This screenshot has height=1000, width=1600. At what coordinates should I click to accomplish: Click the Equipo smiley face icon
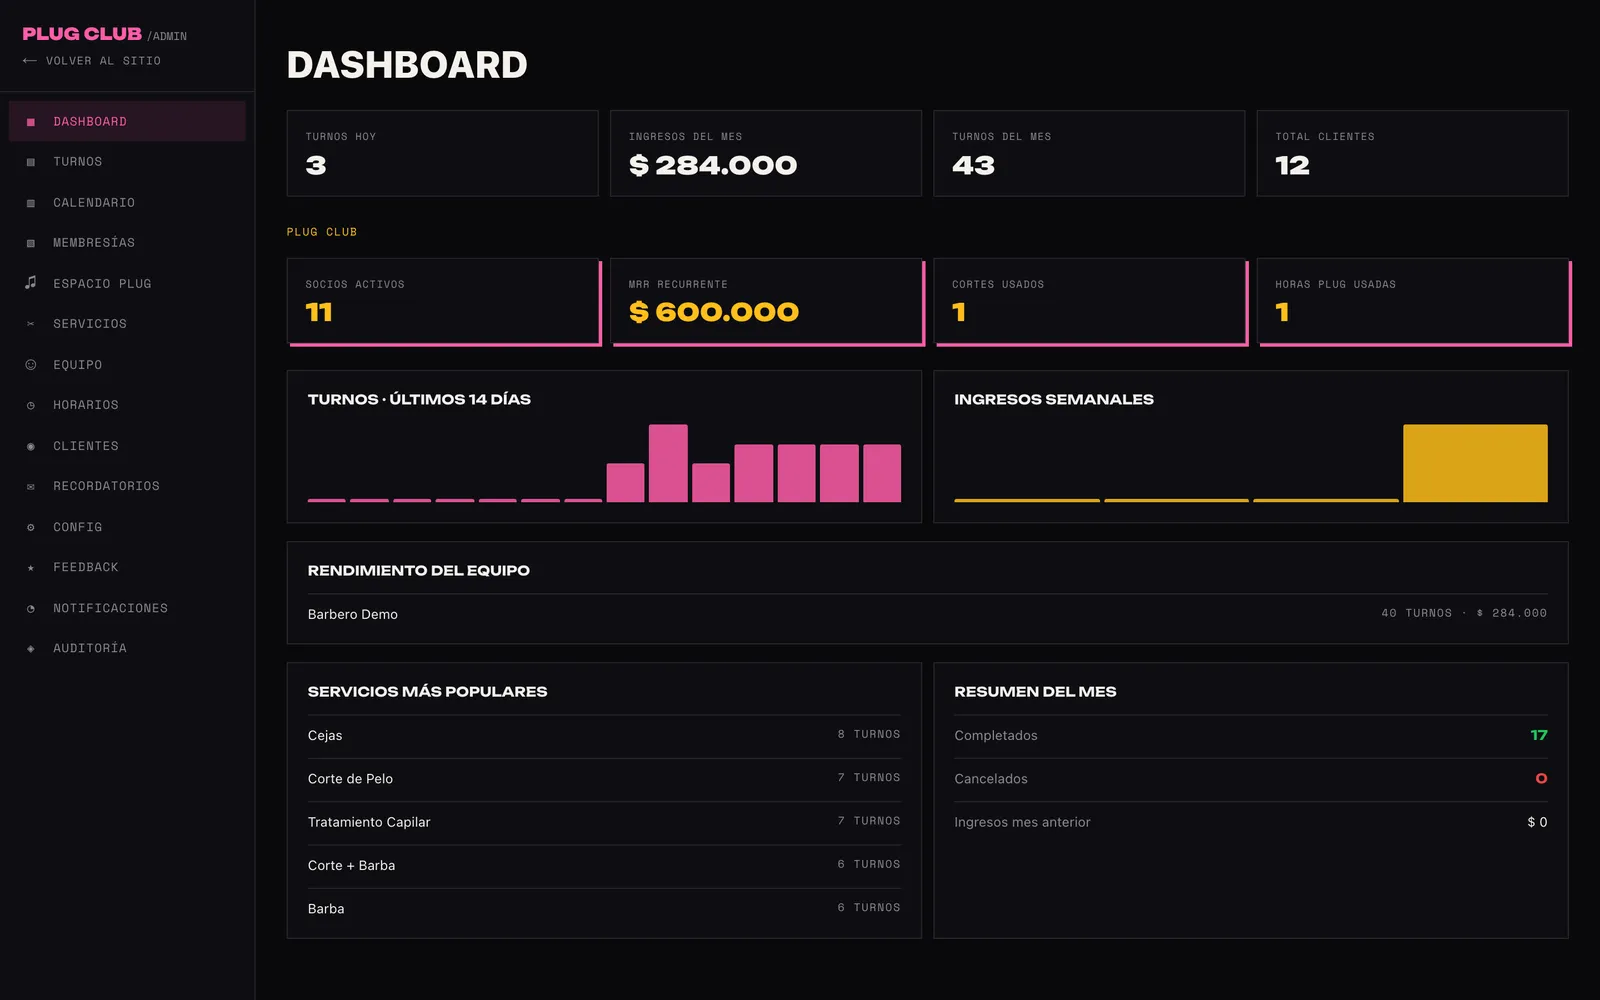[x=31, y=365]
